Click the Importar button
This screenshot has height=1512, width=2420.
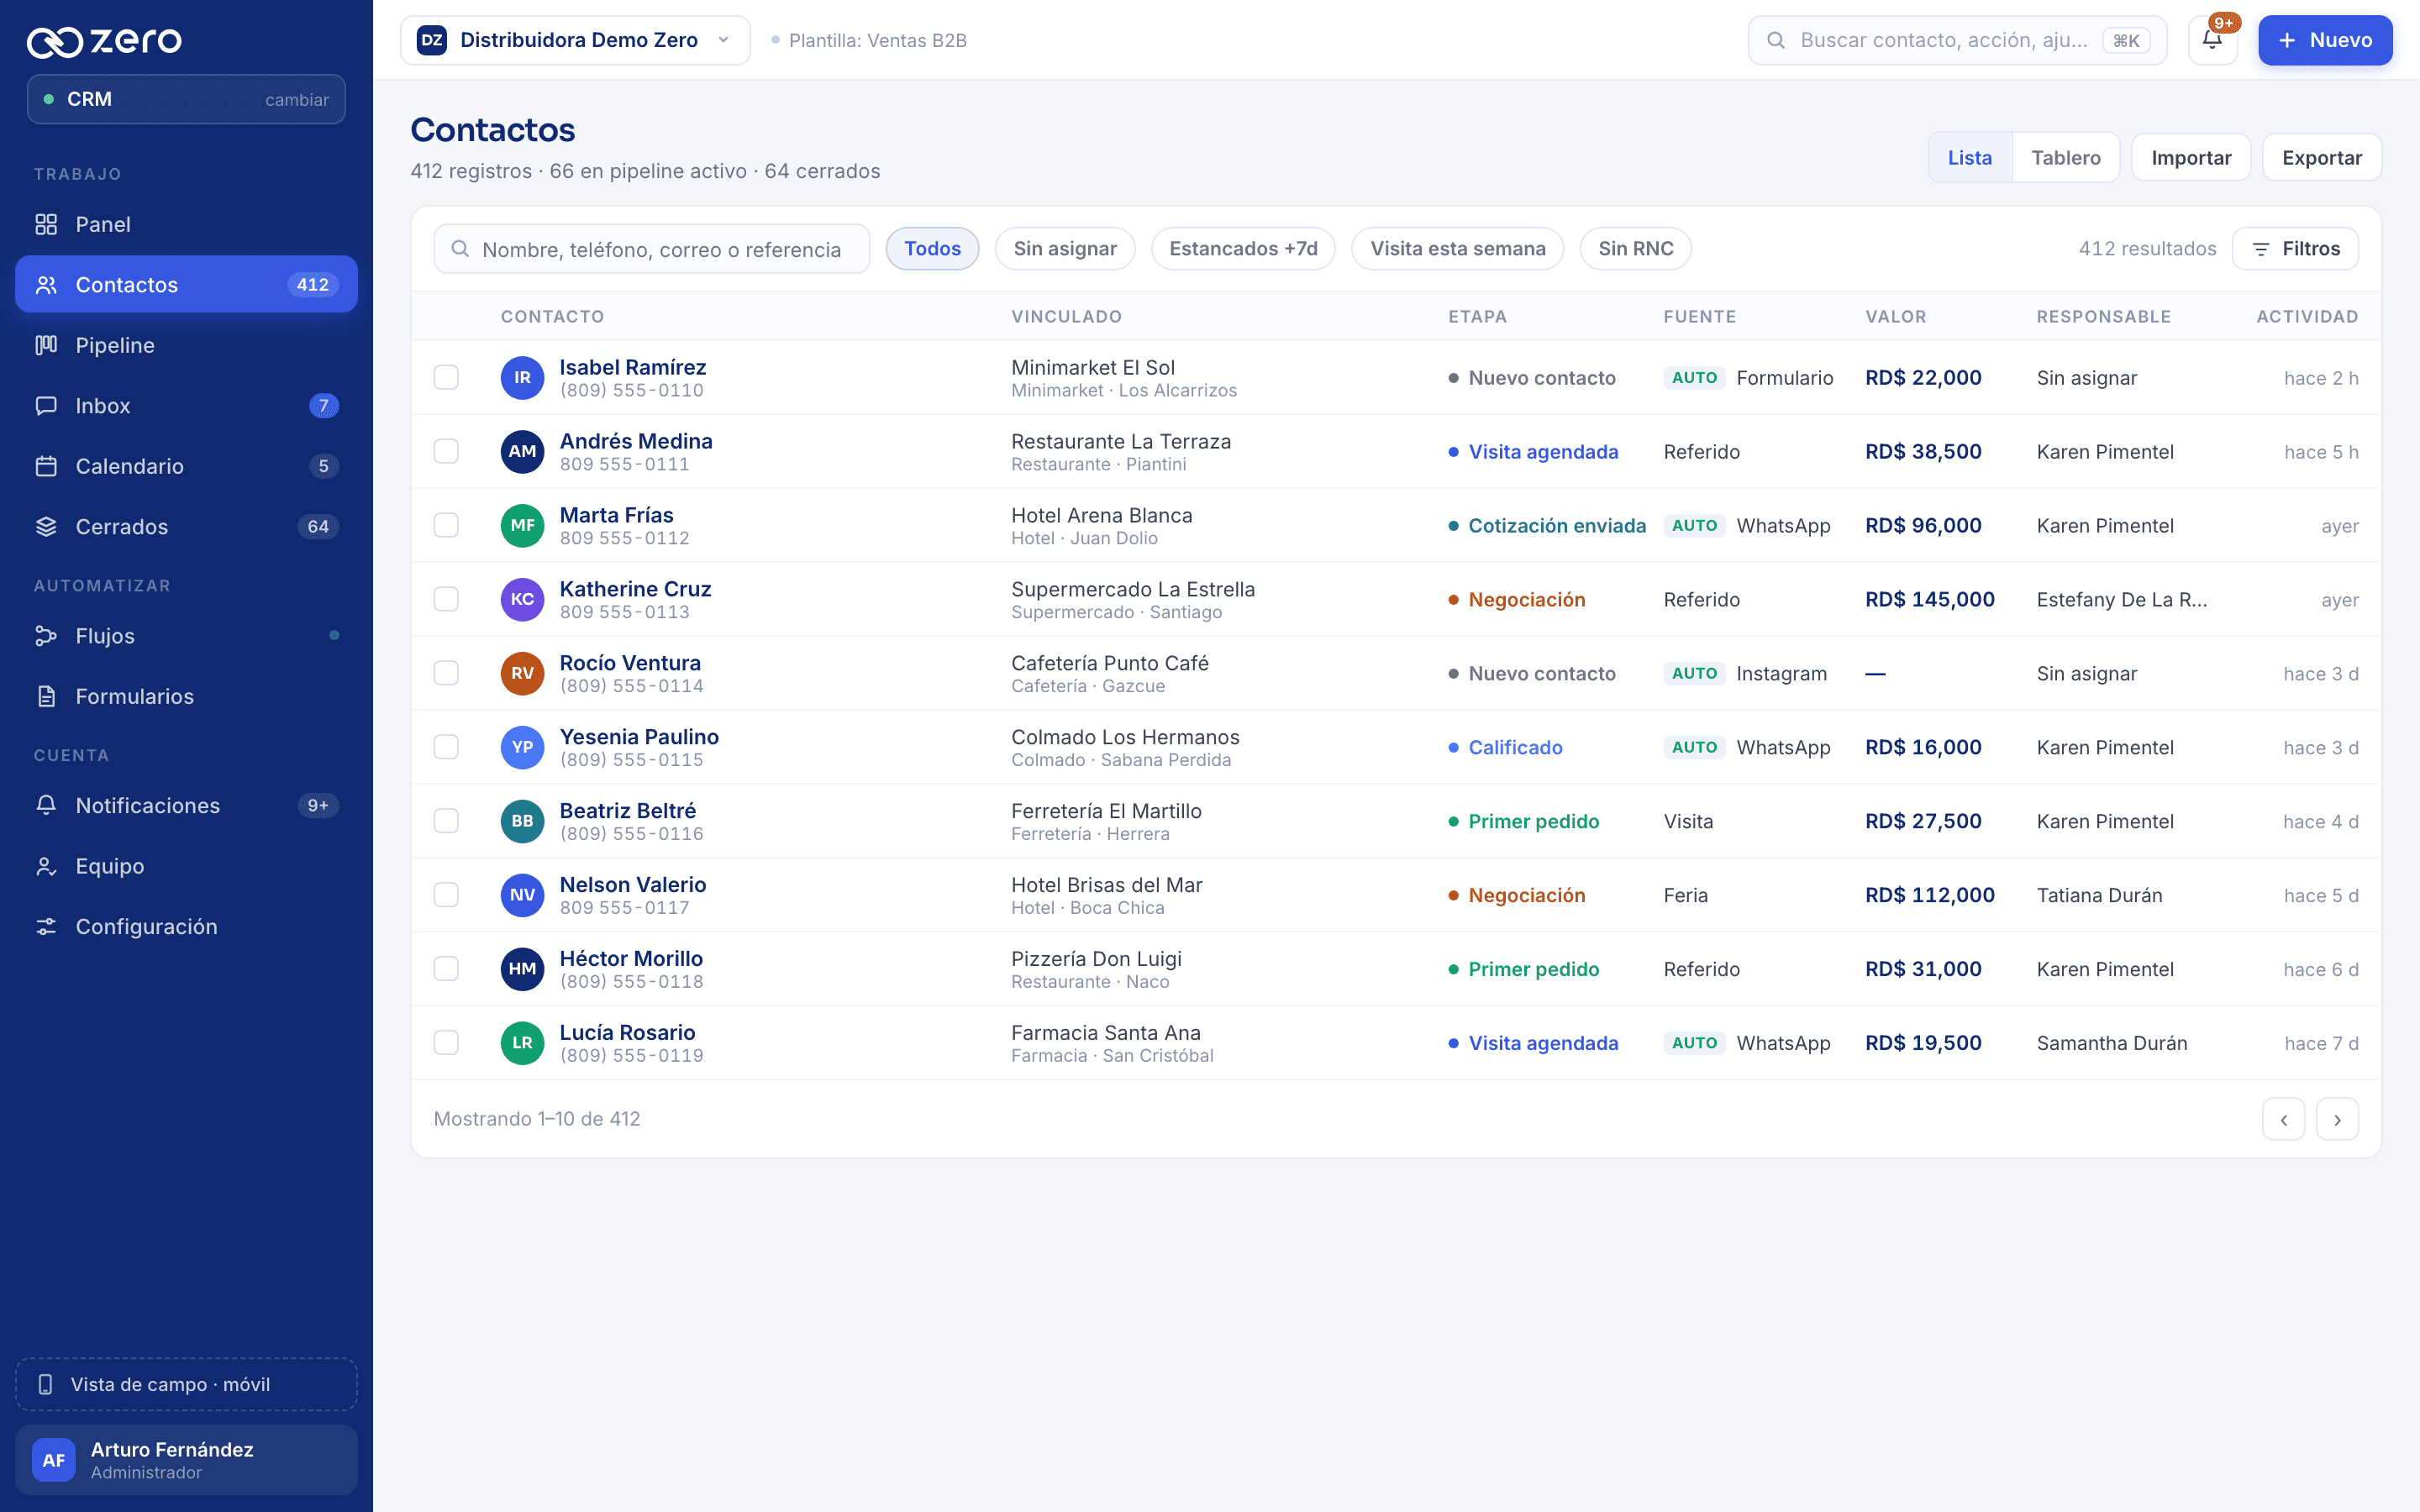click(2190, 158)
